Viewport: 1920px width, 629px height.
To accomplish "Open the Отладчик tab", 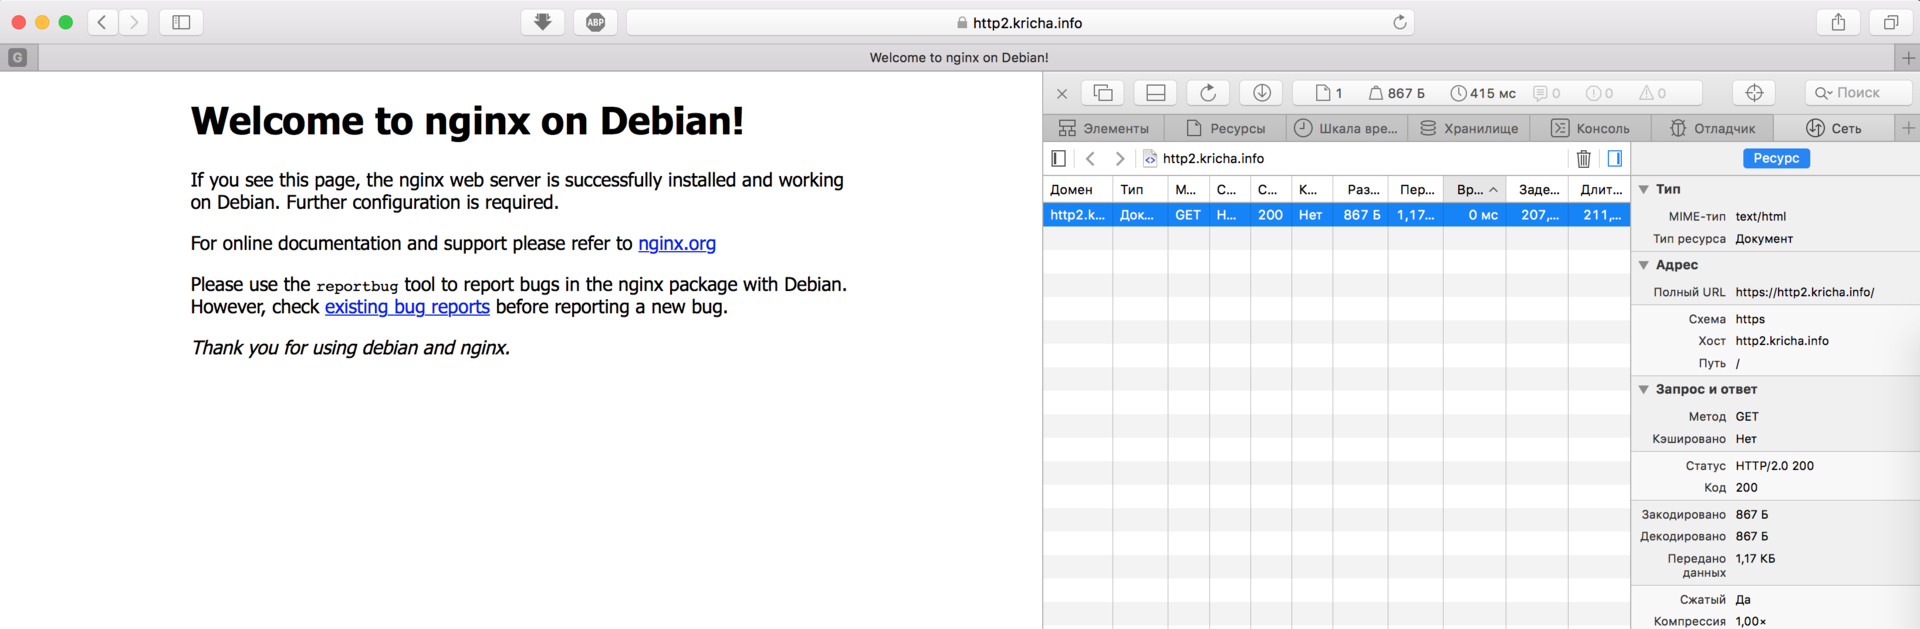I will [x=1712, y=128].
